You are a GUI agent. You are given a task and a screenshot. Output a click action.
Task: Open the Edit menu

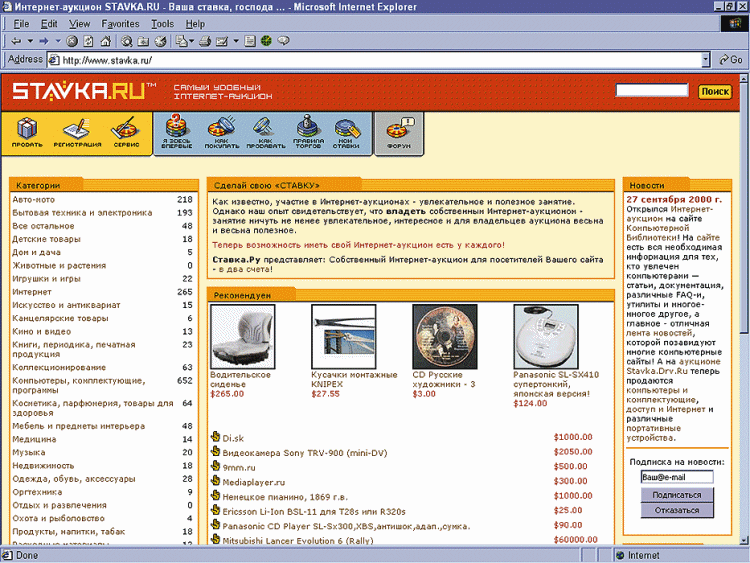(x=49, y=24)
